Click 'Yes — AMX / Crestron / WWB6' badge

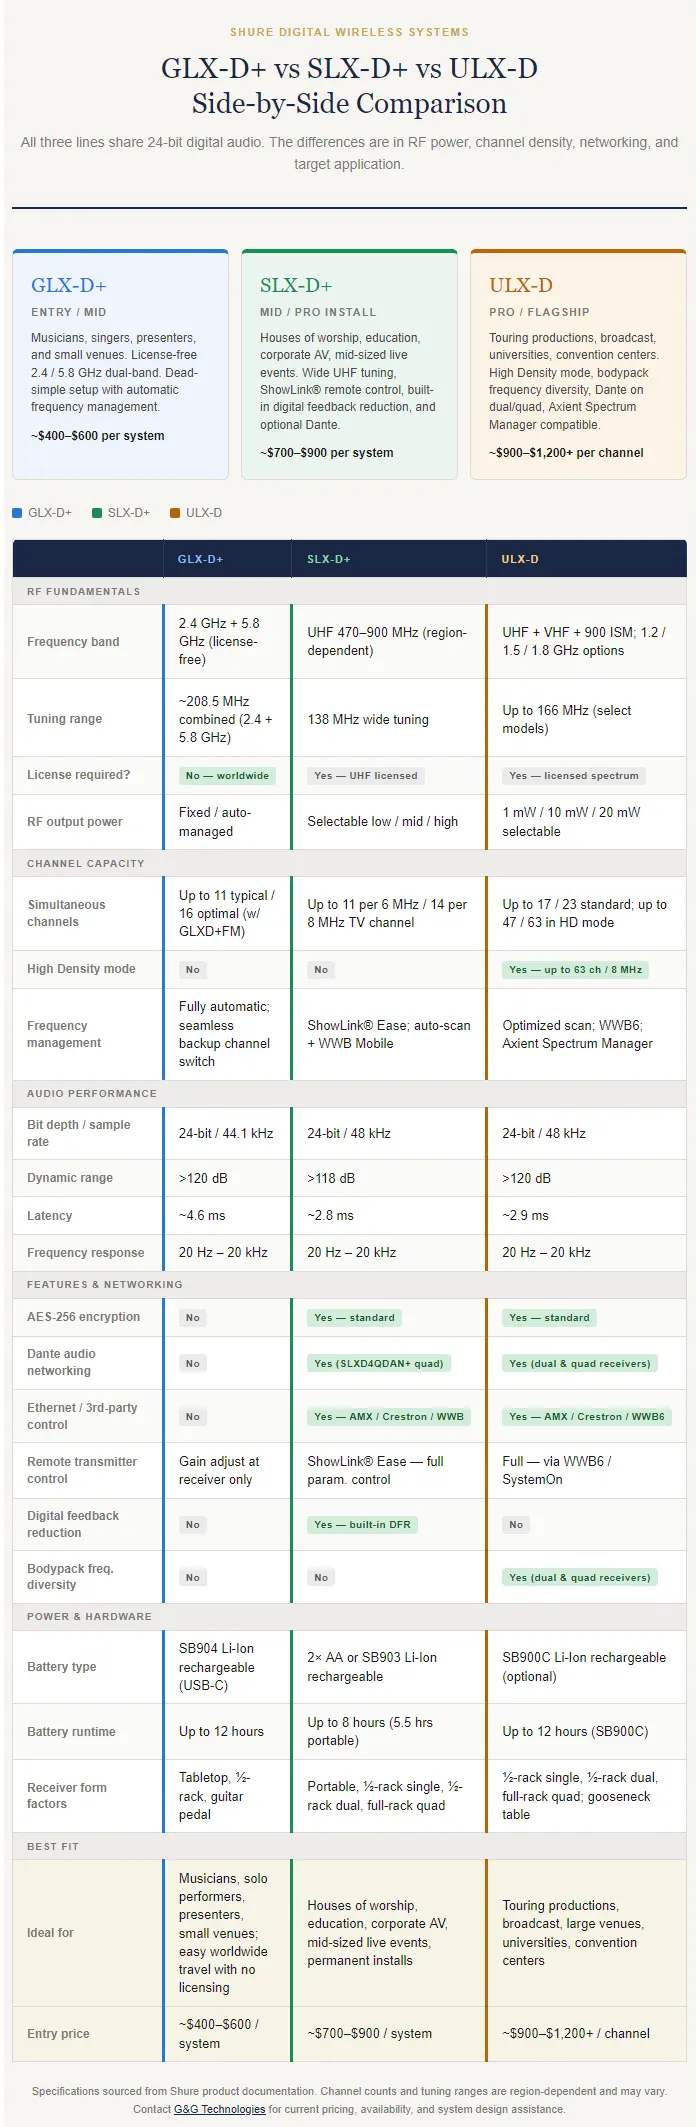click(587, 1416)
